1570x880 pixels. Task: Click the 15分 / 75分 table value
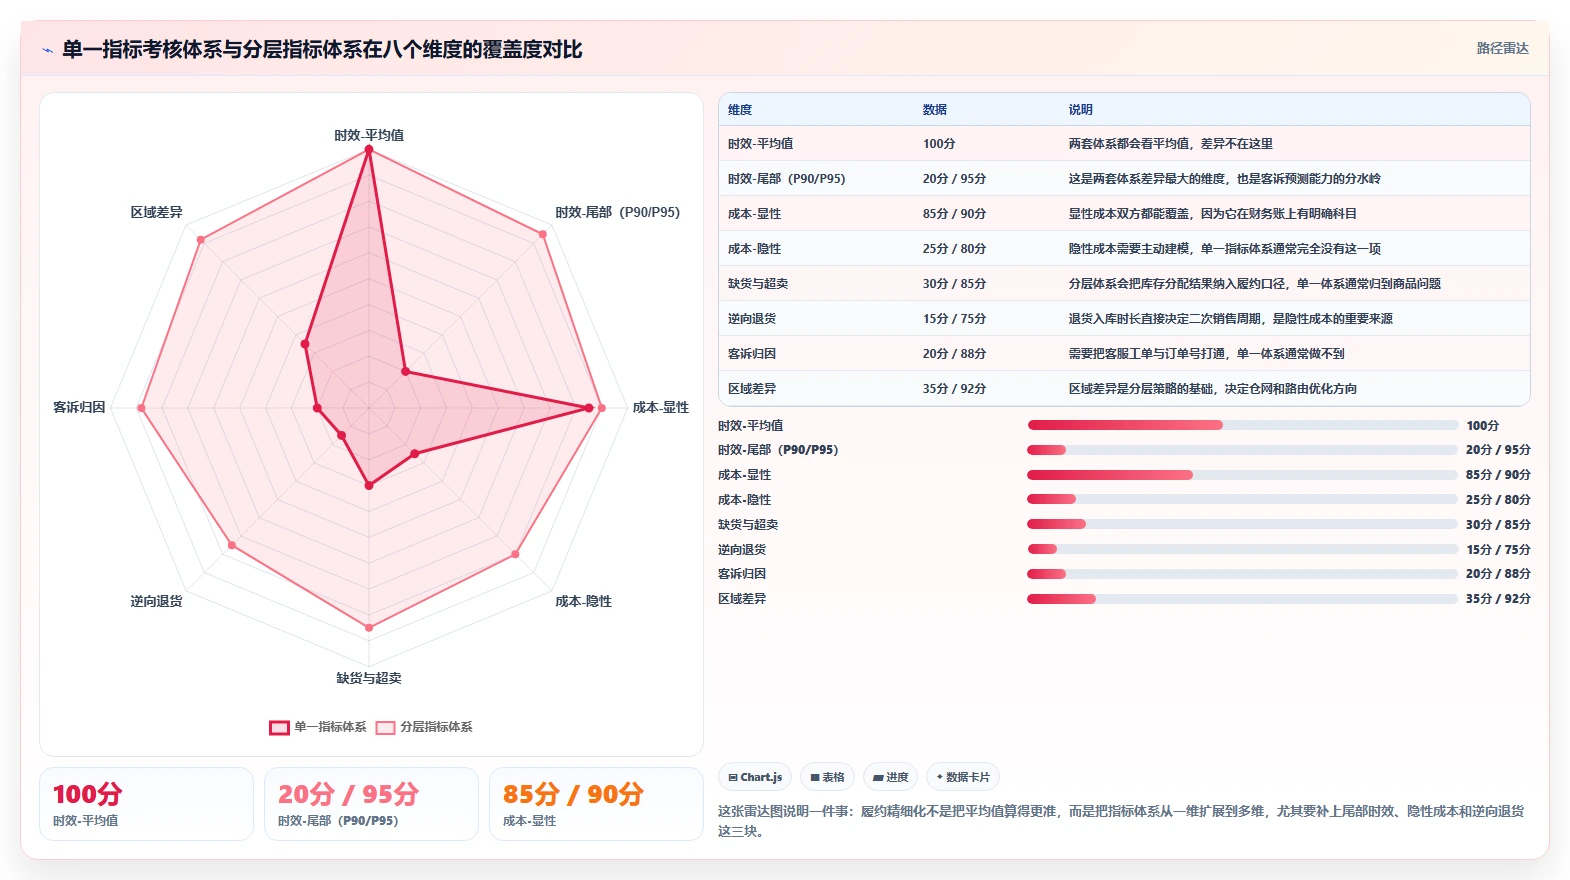[954, 319]
